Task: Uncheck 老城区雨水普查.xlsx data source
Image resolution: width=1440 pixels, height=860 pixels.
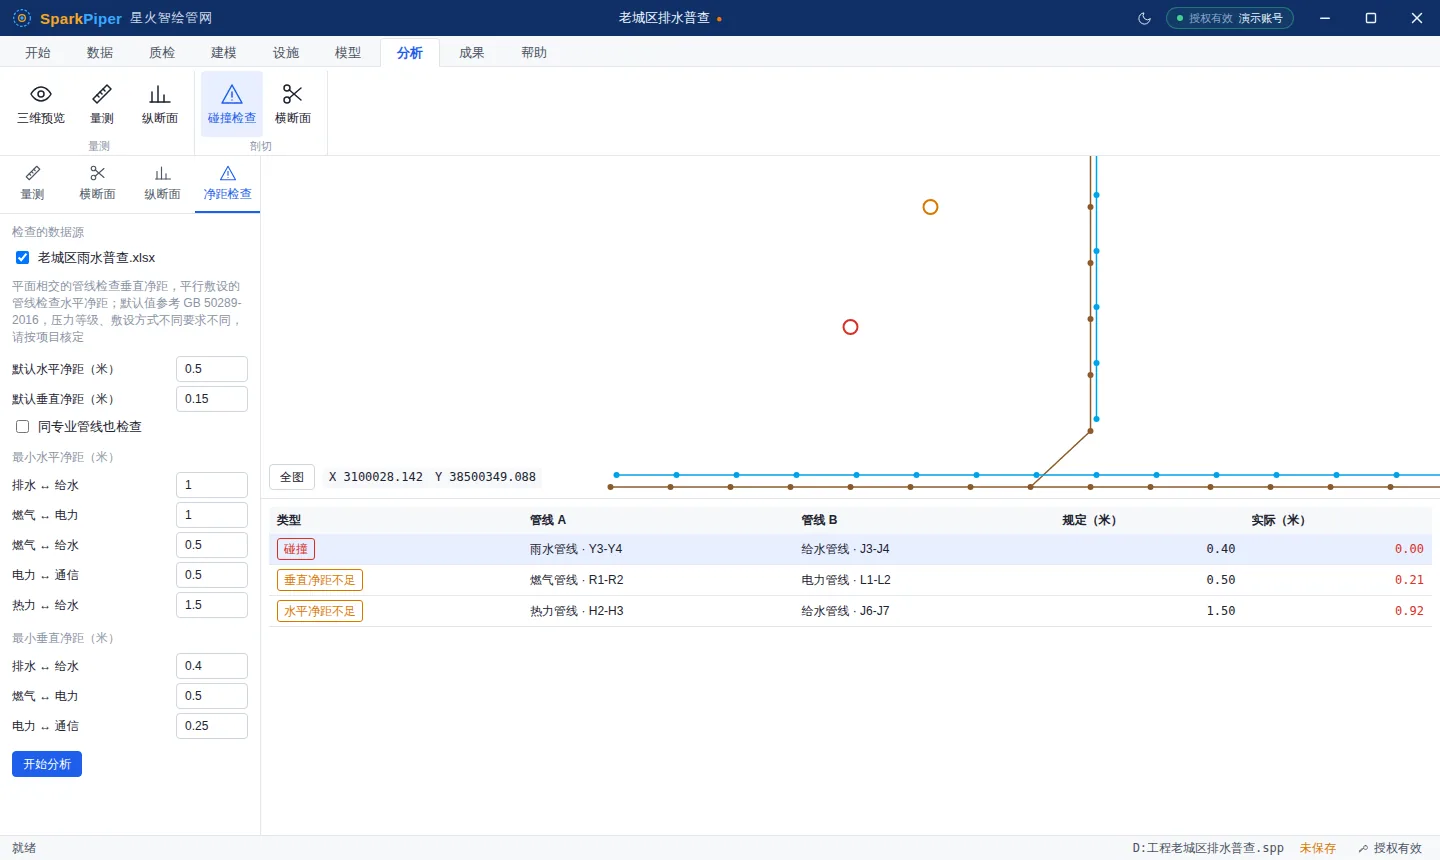Action: 22,258
